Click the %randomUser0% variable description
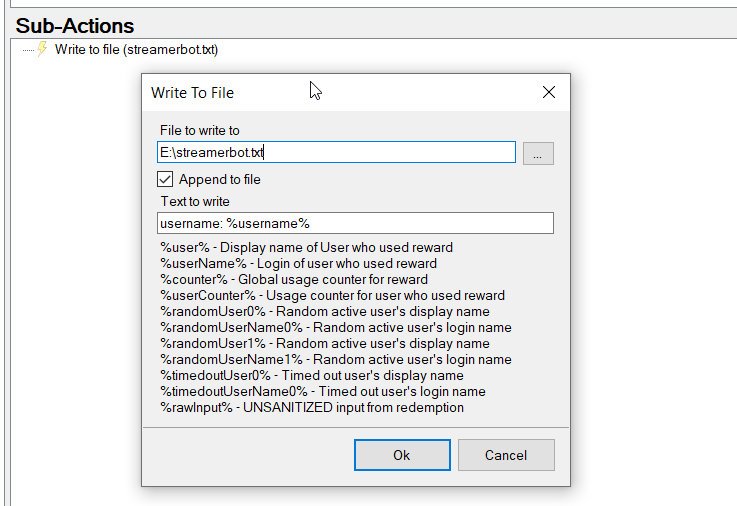The height and width of the screenshot is (506, 737). click(325, 311)
